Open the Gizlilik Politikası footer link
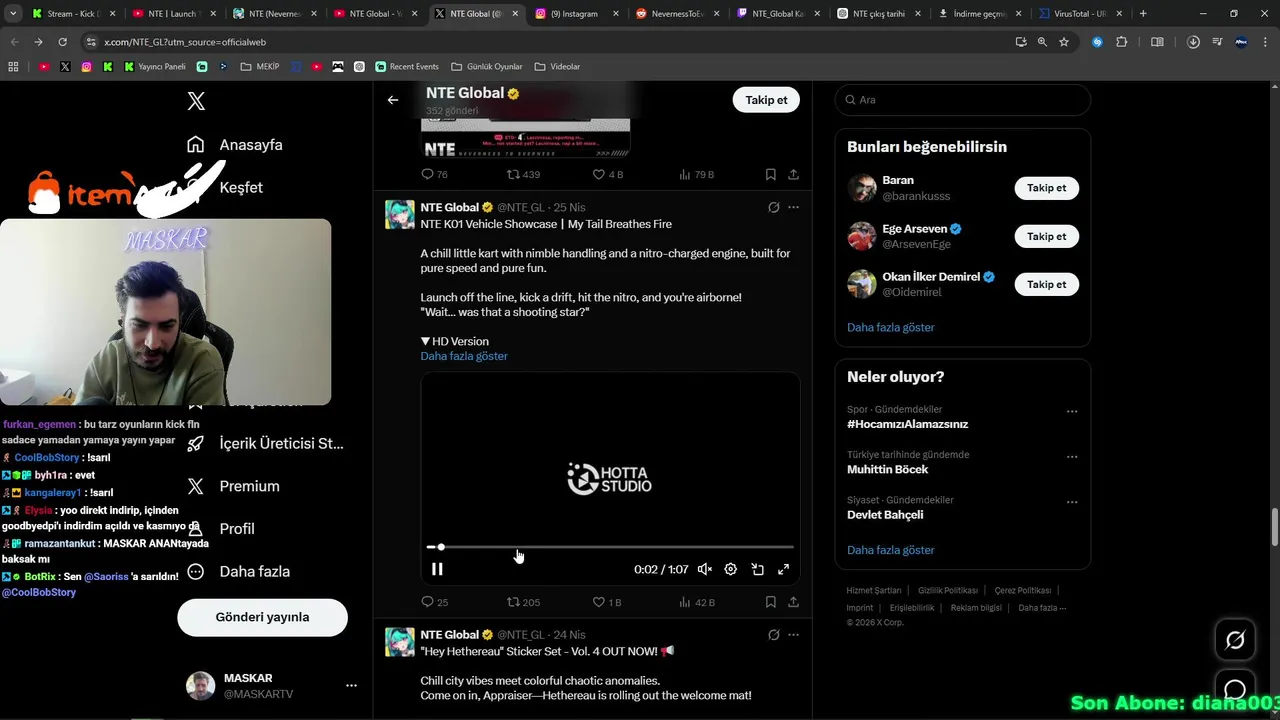 (947, 590)
